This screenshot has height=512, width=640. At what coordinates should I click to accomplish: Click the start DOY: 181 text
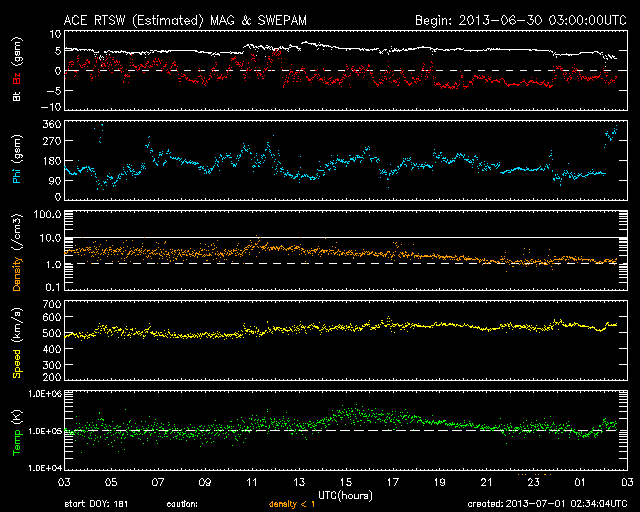coord(97,504)
